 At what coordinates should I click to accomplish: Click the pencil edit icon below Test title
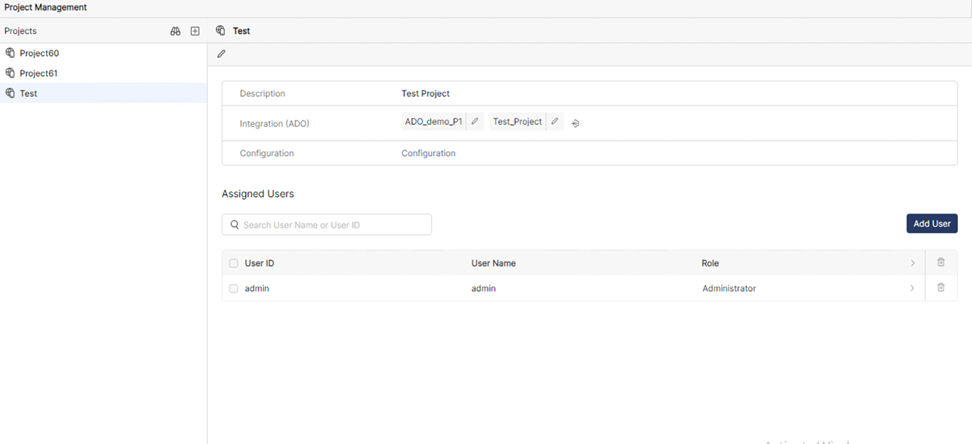[x=222, y=54]
